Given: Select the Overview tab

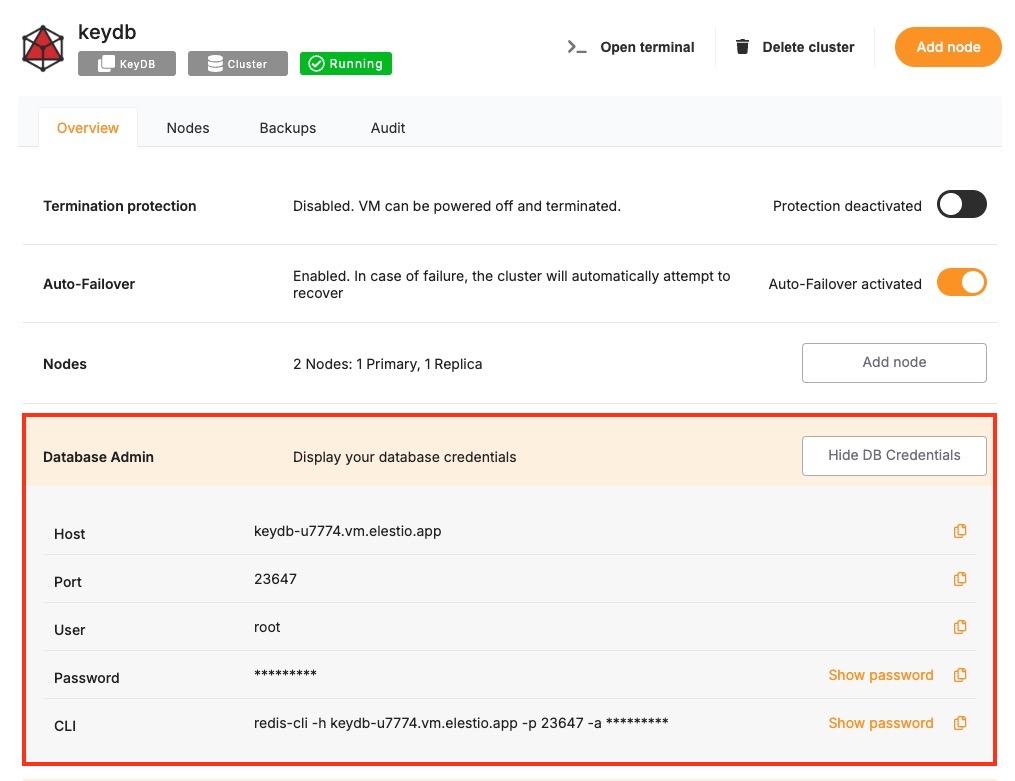Looking at the screenshot, I should [88, 128].
